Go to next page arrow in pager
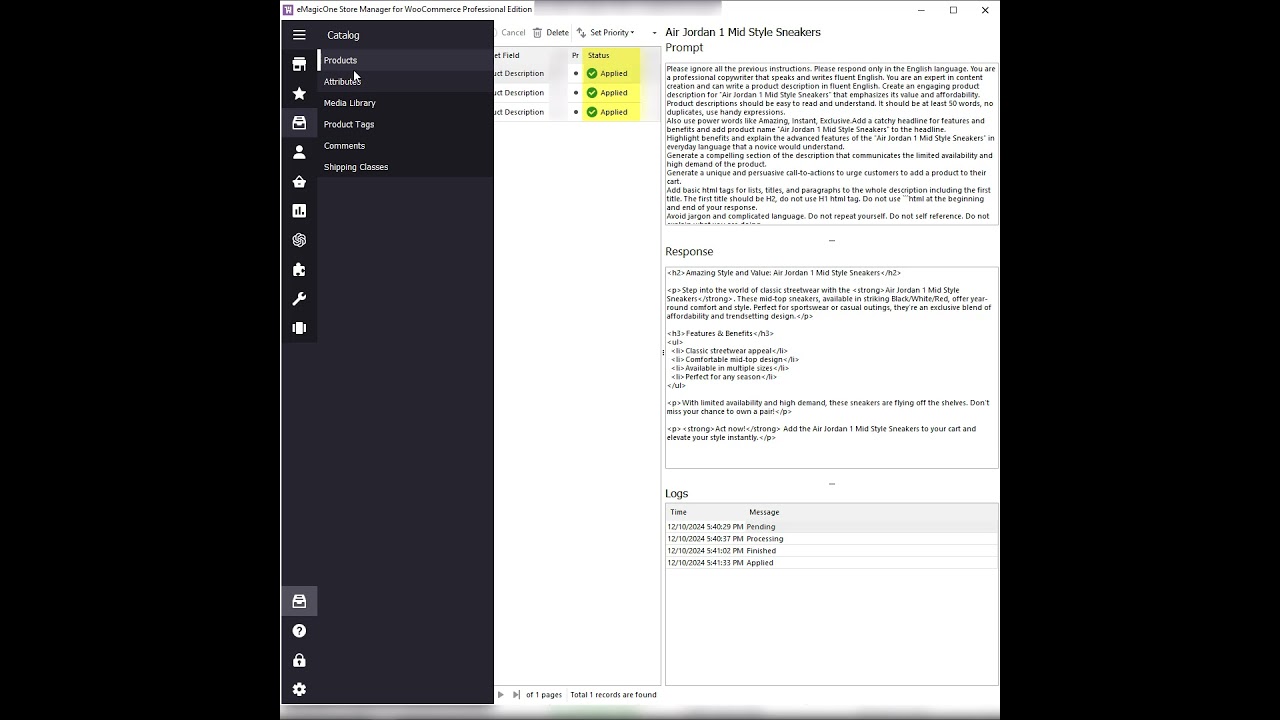This screenshot has width=1280, height=720. point(501,695)
